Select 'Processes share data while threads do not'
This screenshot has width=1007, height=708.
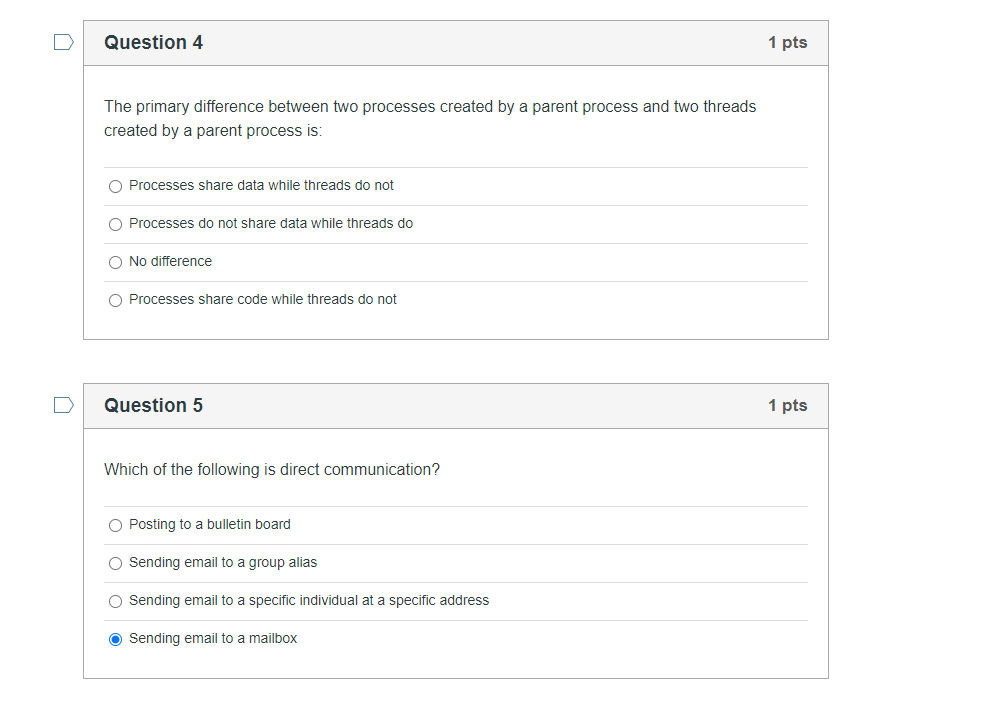(x=115, y=186)
